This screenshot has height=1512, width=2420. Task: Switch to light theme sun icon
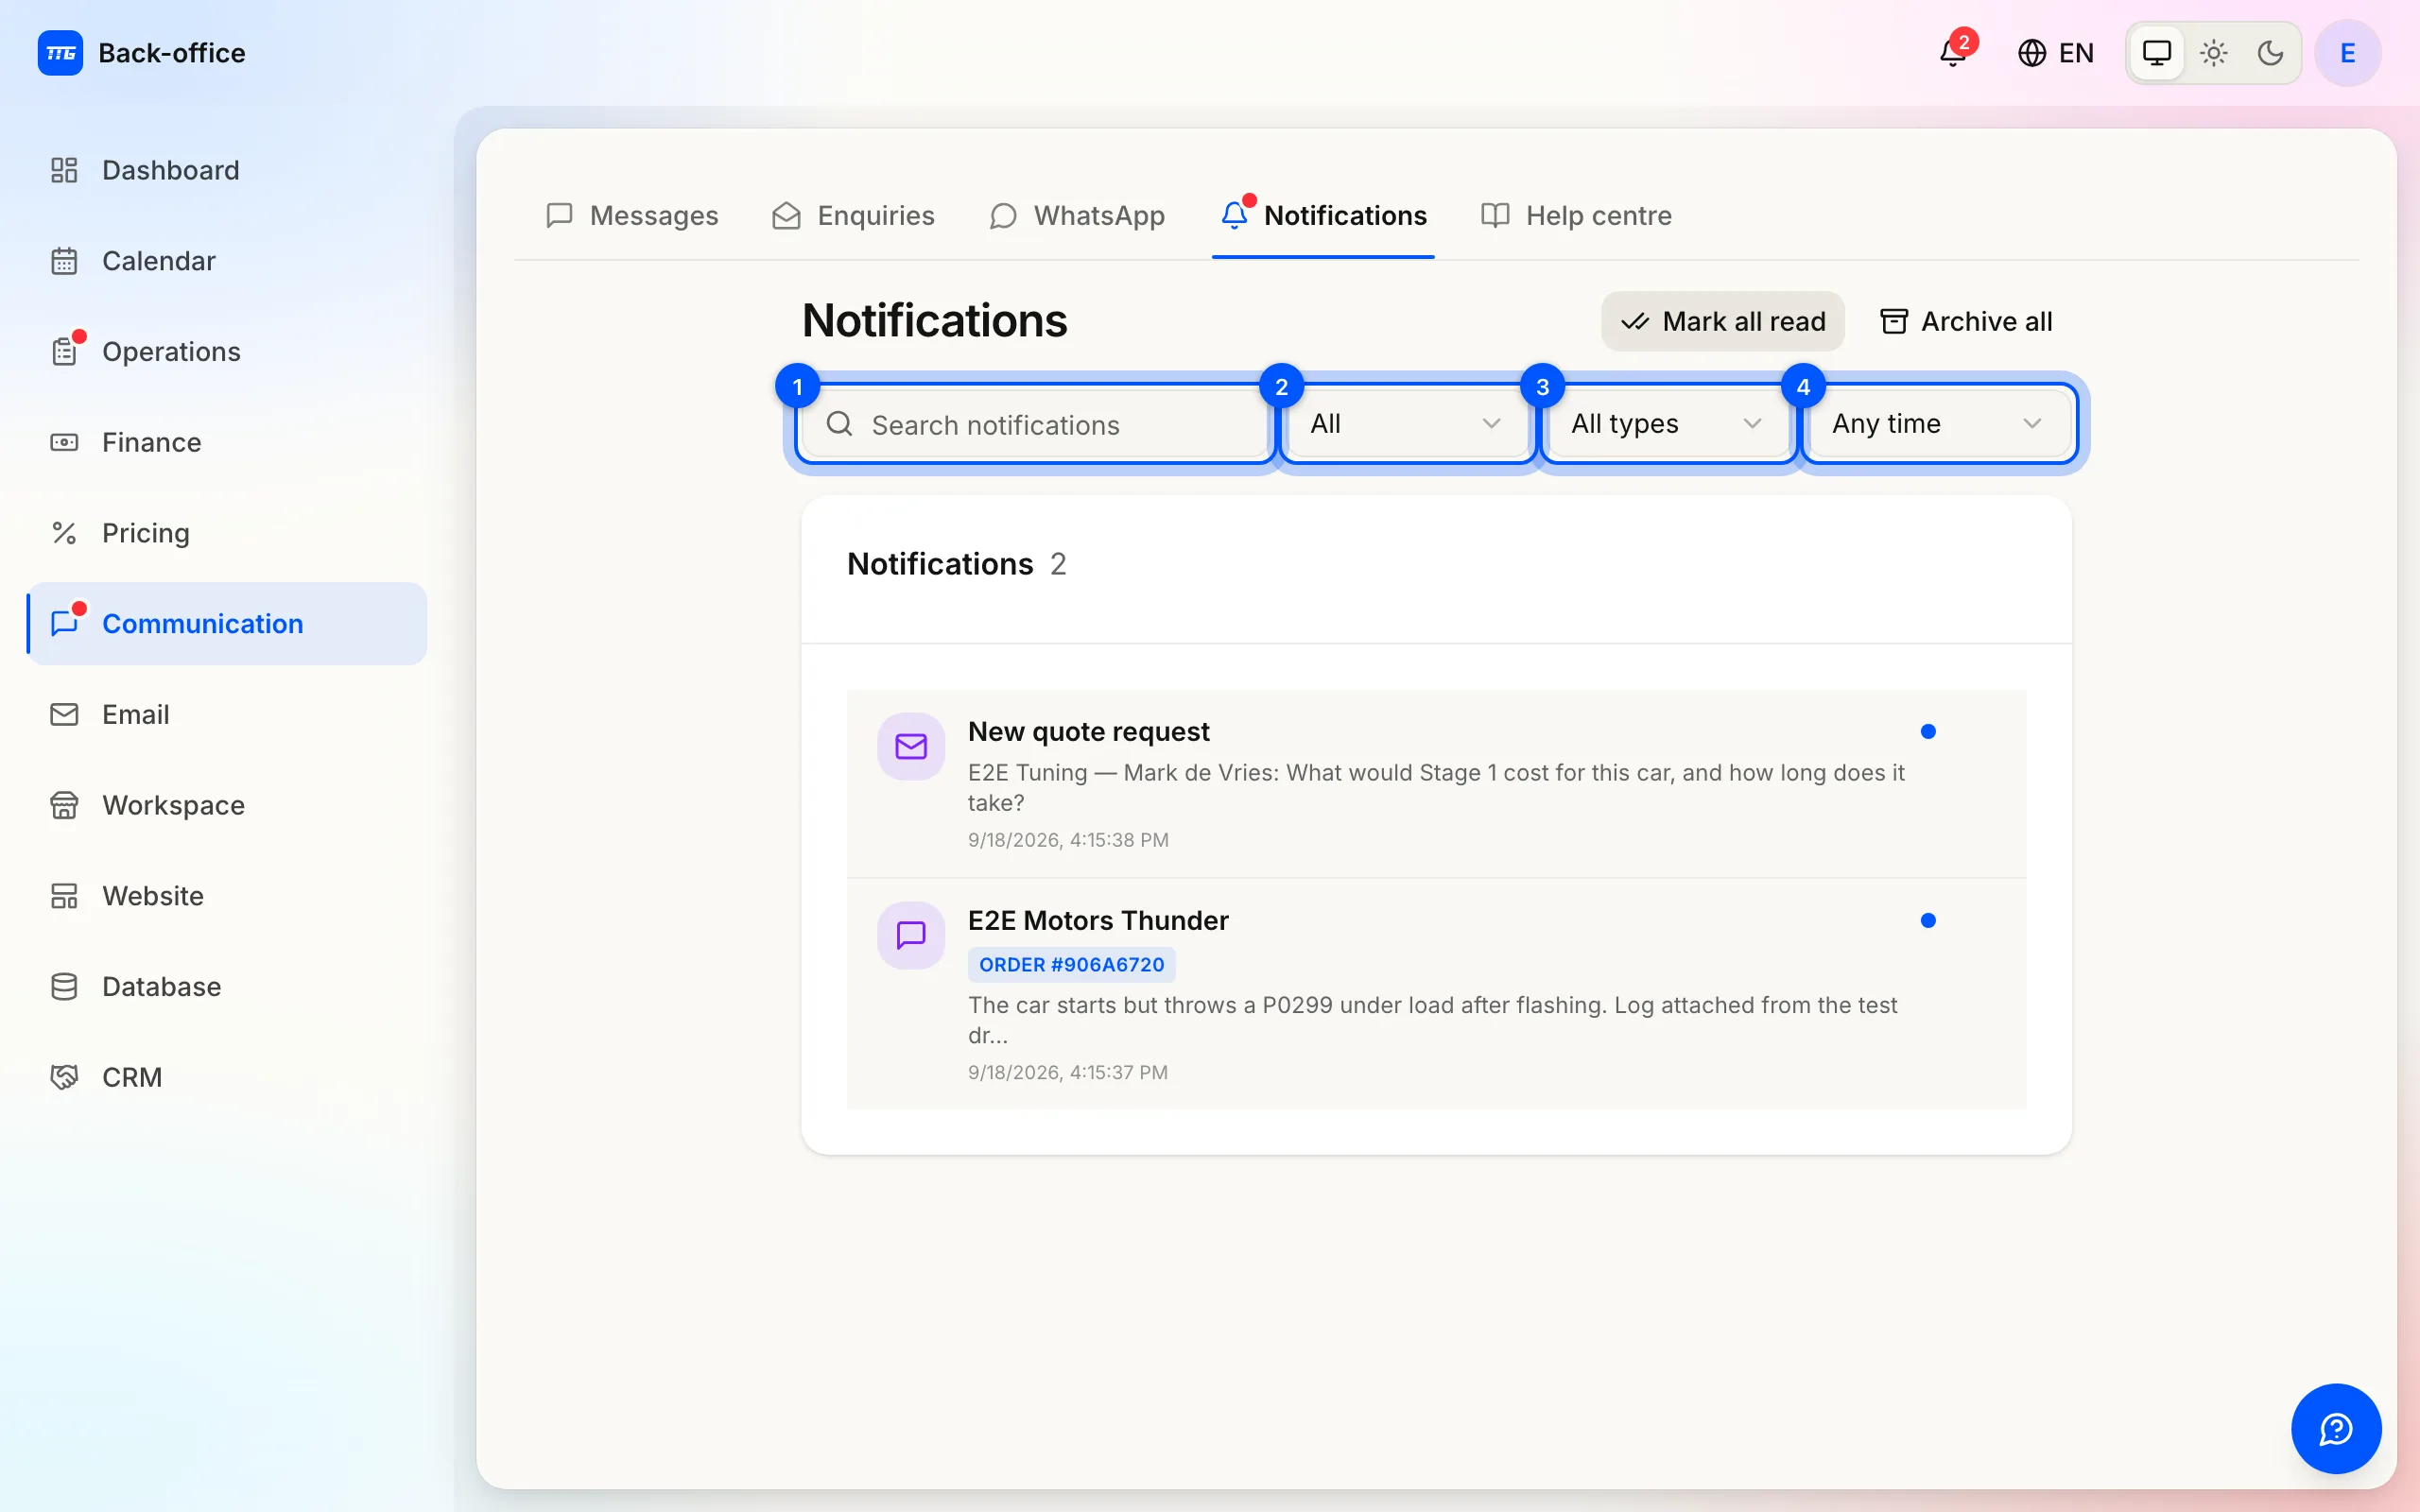(2214, 53)
